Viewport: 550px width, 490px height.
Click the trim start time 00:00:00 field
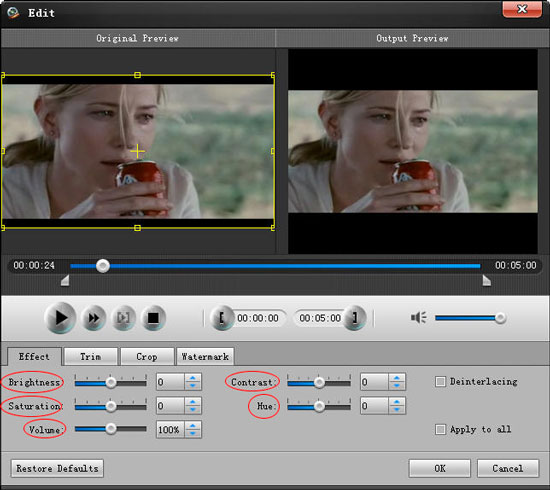pyautogui.click(x=258, y=318)
